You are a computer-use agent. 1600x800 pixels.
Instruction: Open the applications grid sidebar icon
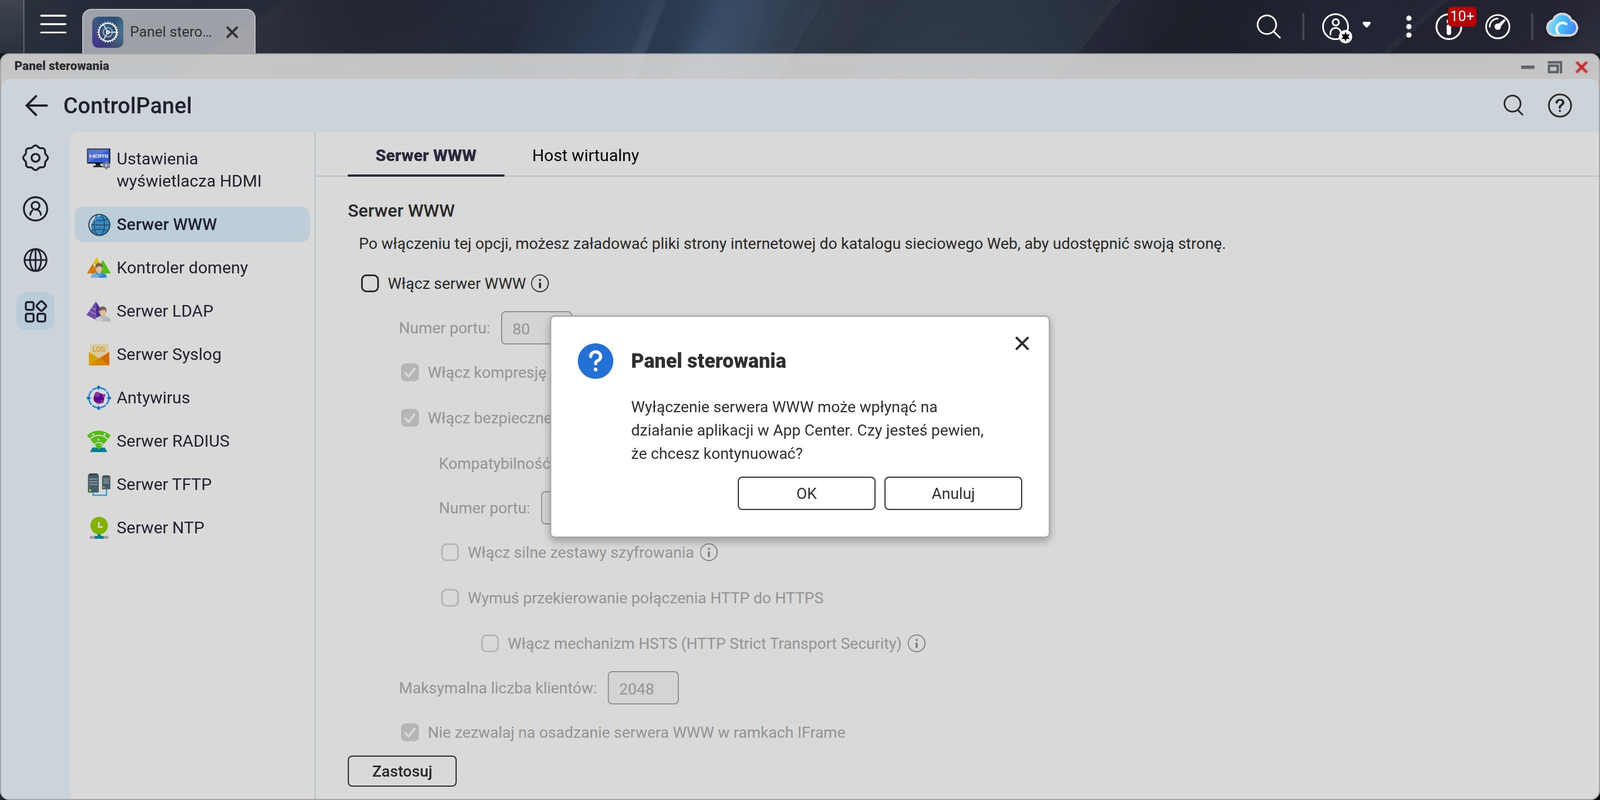(35, 312)
